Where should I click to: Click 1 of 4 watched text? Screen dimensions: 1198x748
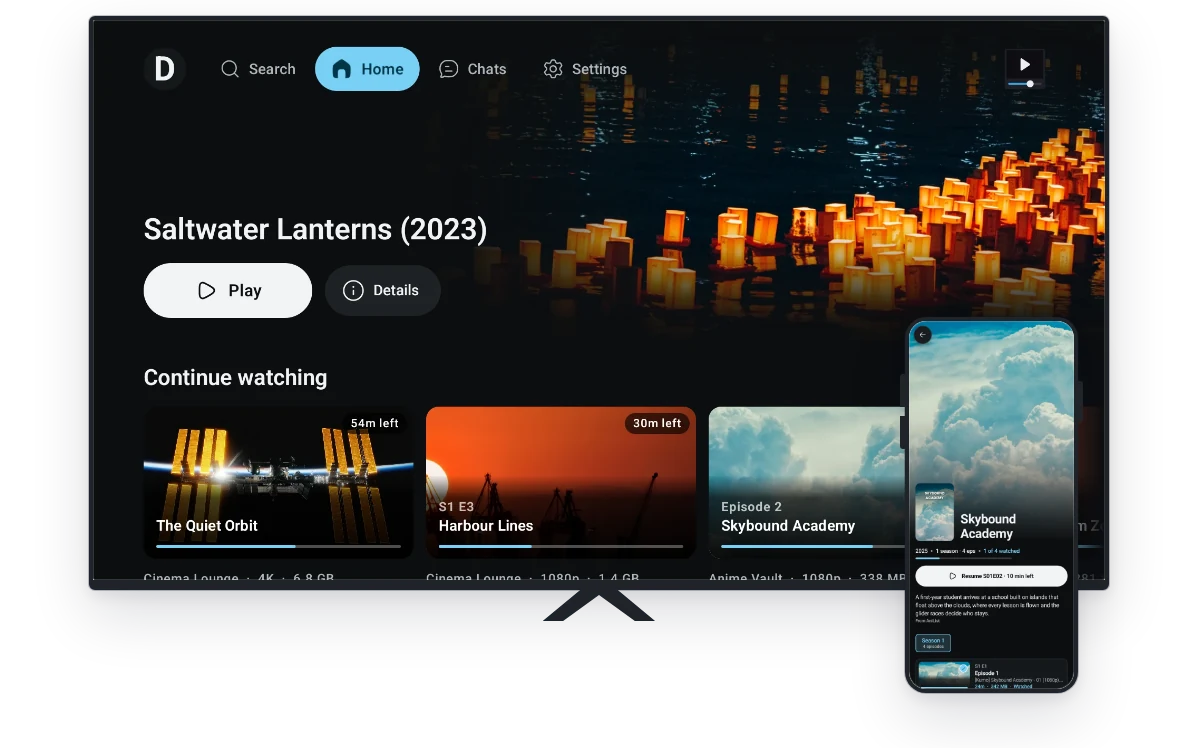[1002, 551]
